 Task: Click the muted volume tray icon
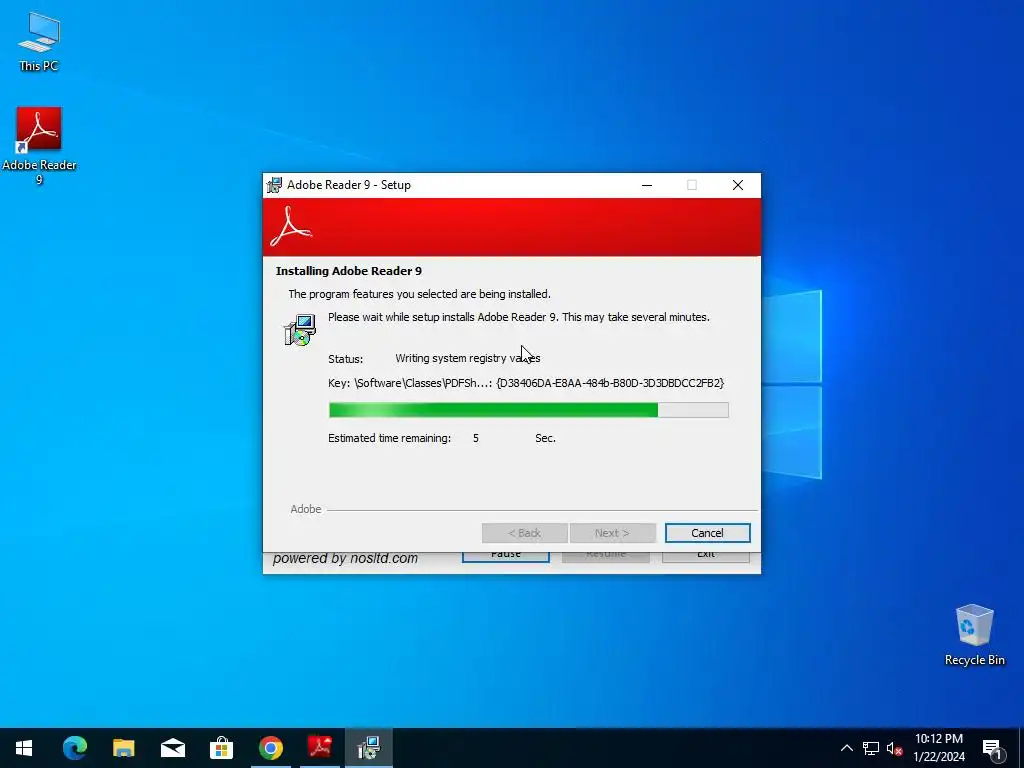894,748
